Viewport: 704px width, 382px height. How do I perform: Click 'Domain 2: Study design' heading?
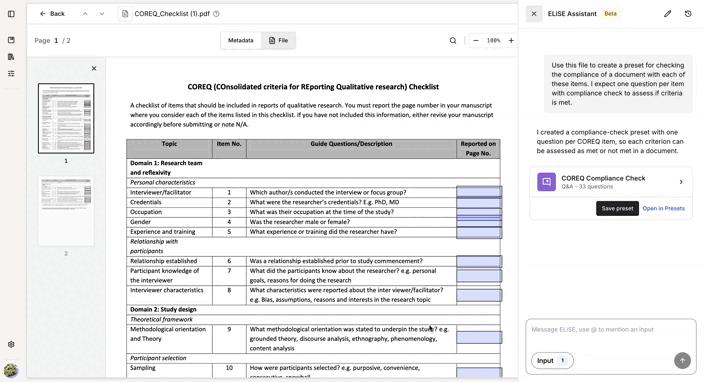coord(163,309)
